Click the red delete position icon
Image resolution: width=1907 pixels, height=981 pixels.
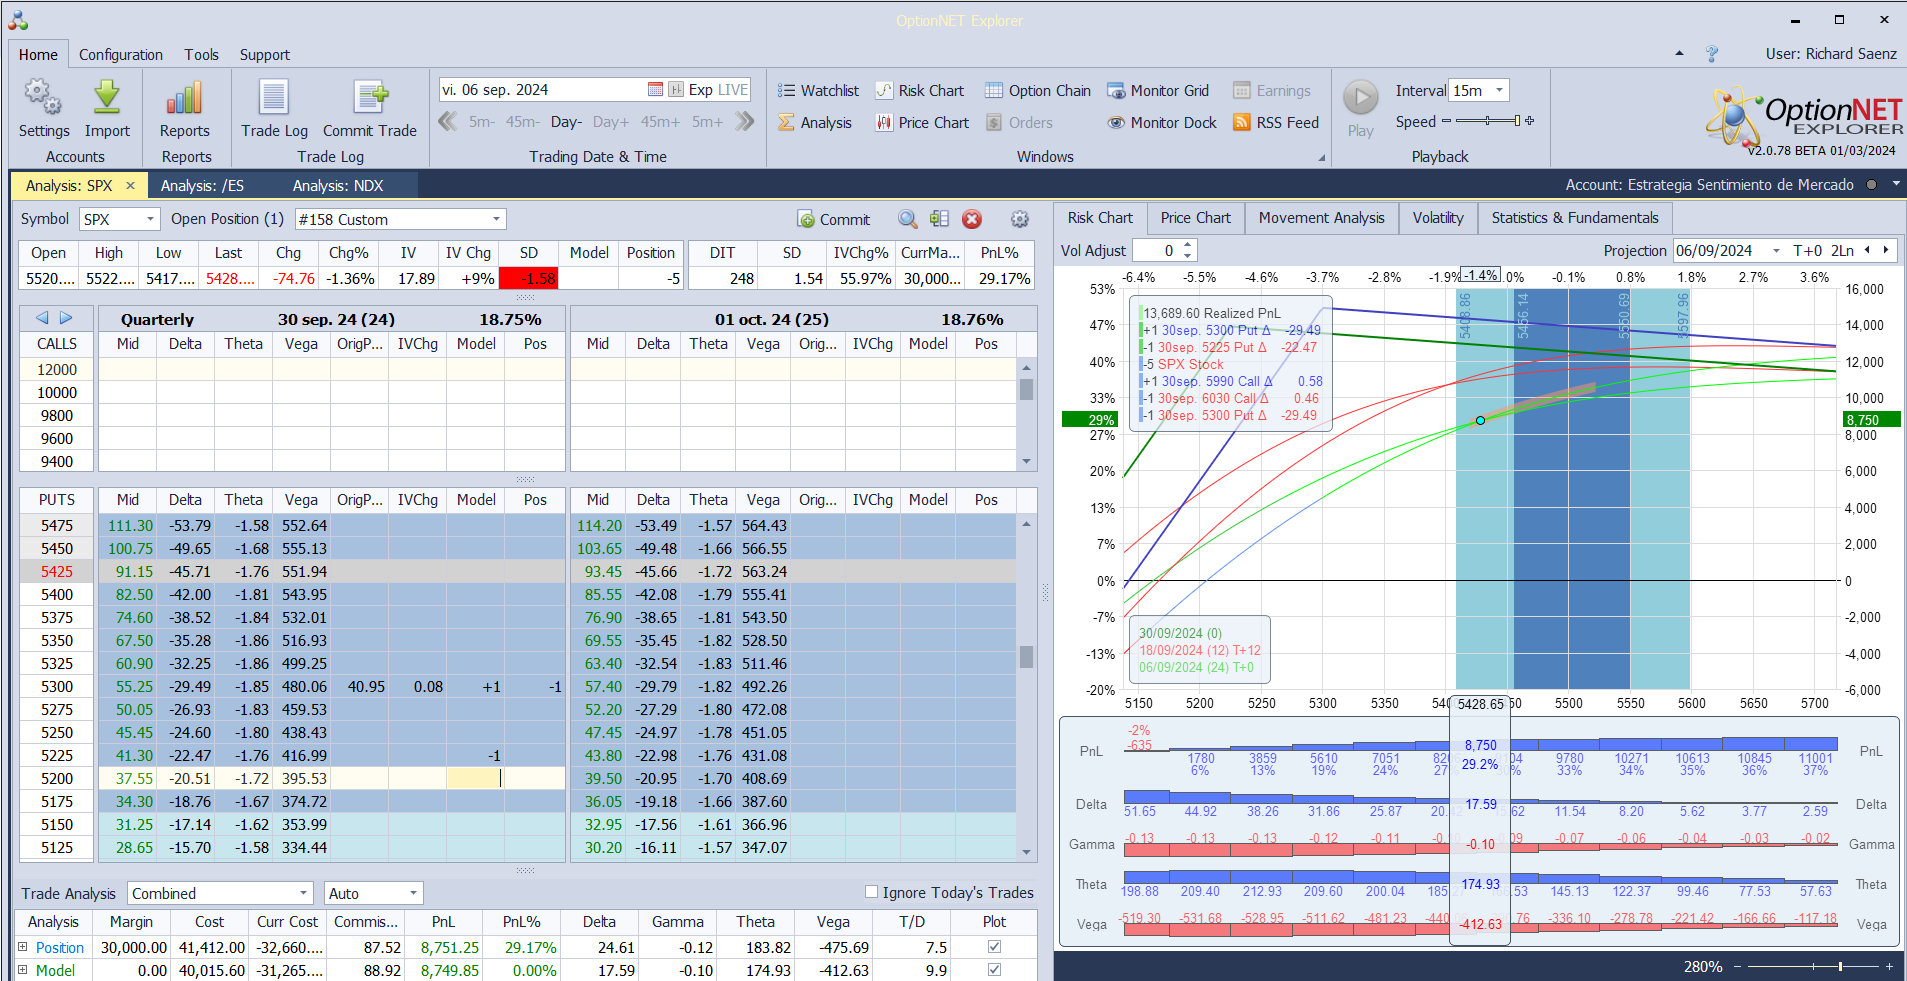(972, 219)
